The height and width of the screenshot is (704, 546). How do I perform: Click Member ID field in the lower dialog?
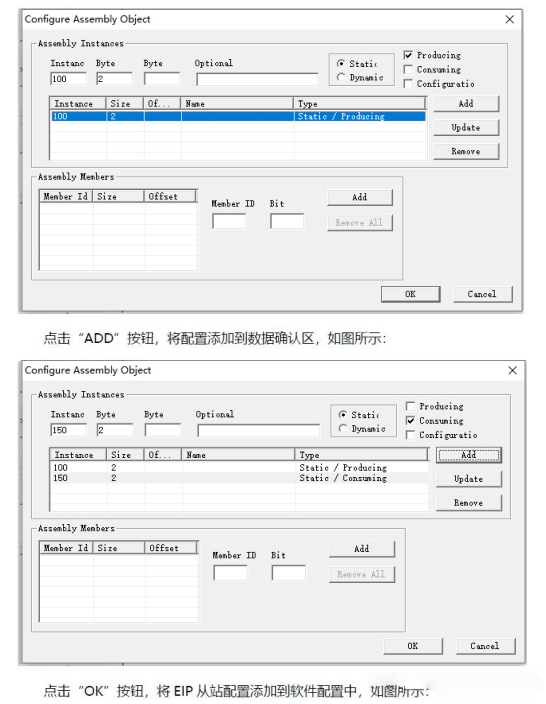[x=230, y=572]
